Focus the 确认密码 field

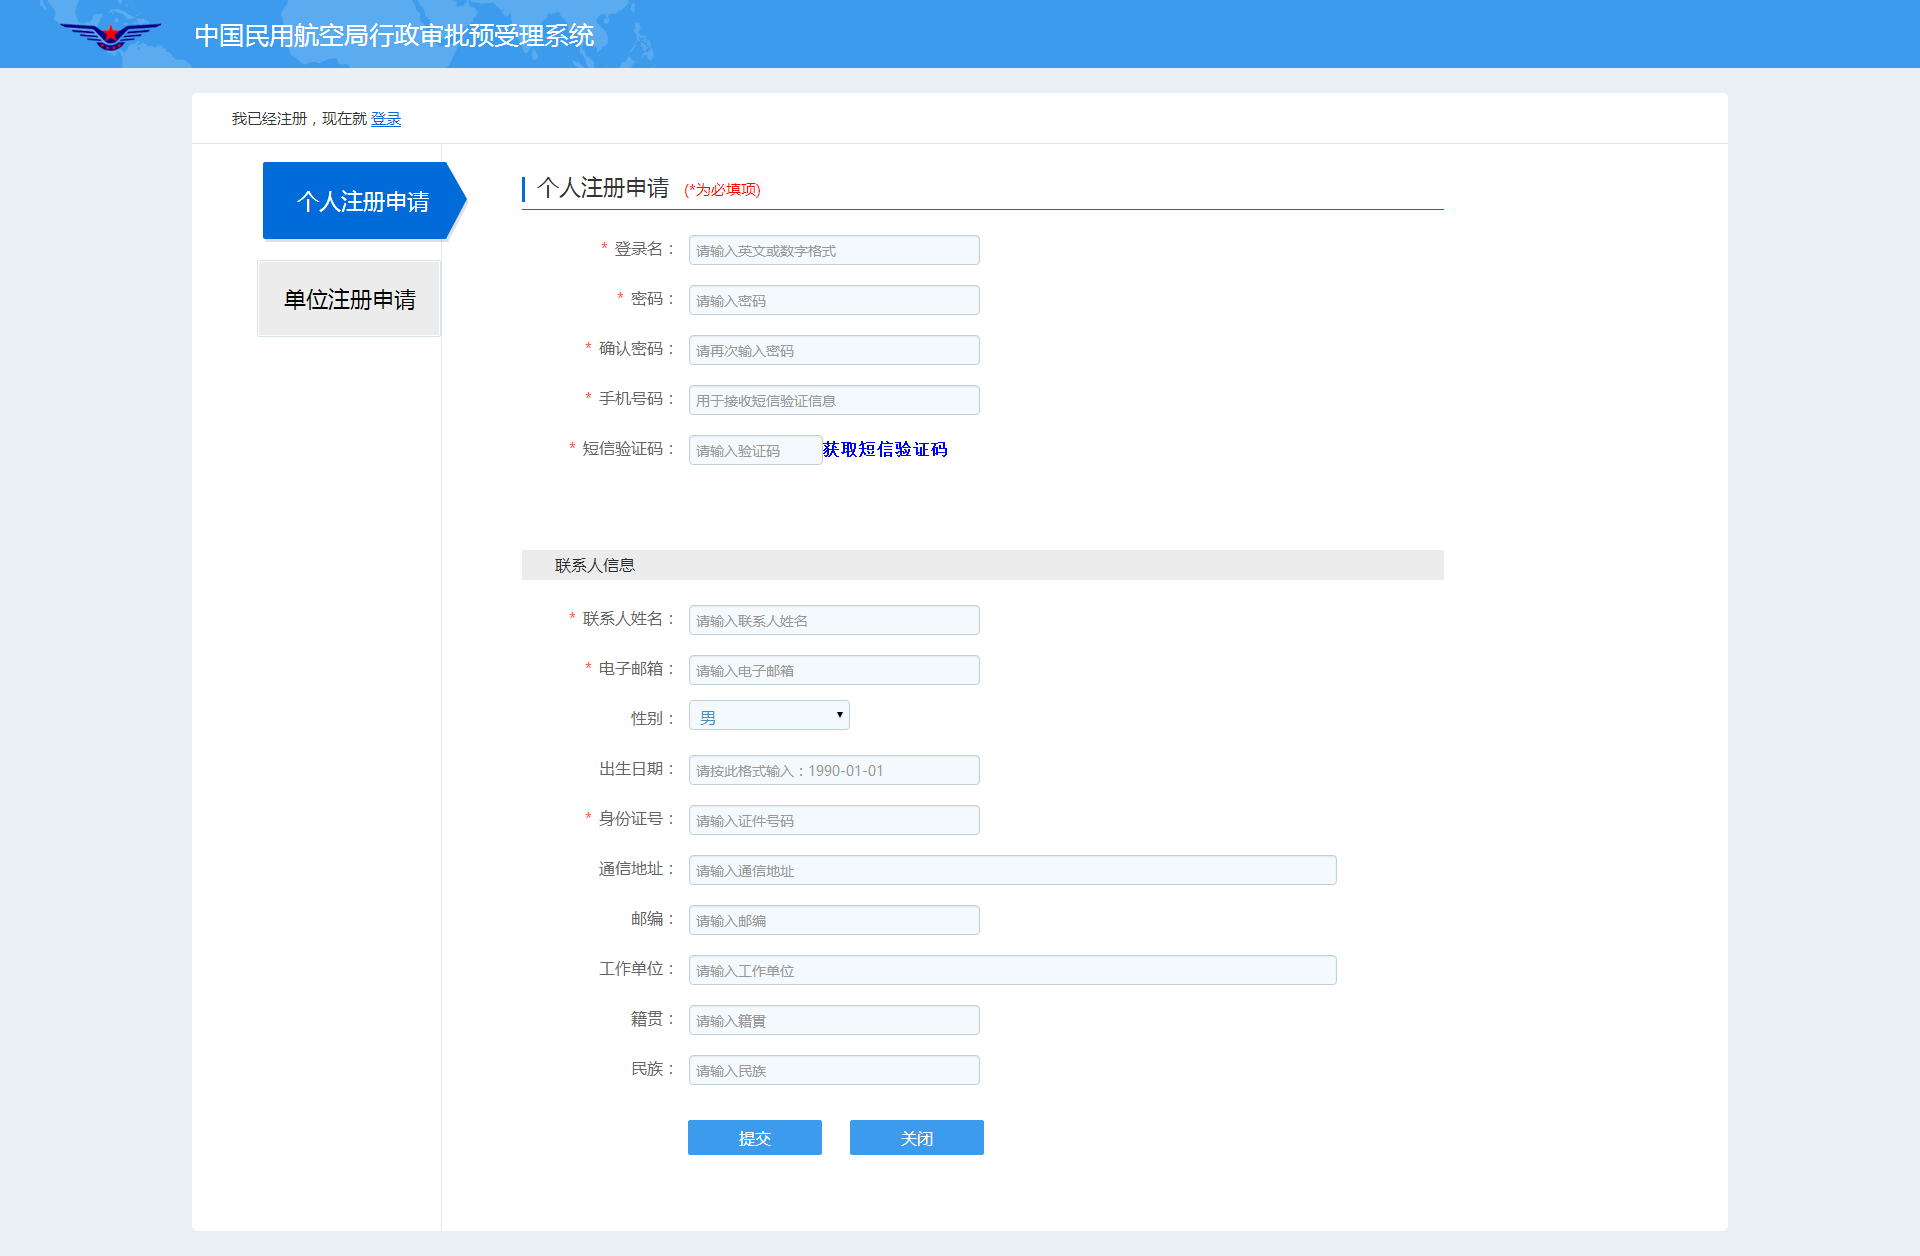(834, 350)
